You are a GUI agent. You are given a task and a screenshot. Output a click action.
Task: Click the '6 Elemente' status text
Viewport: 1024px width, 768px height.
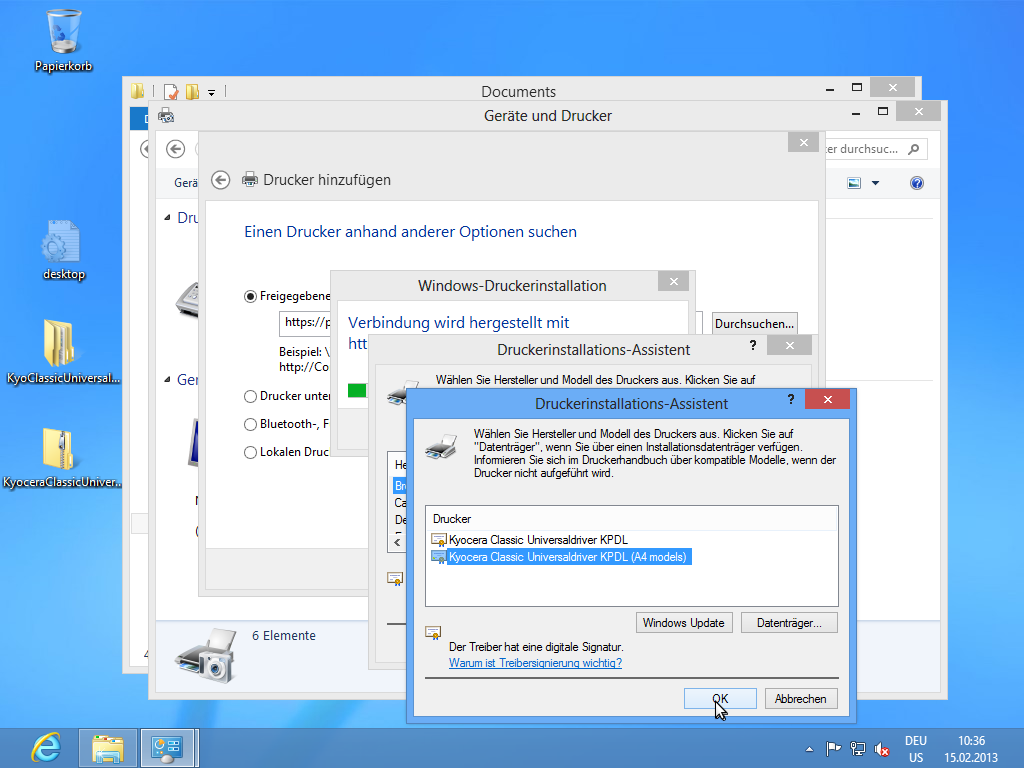click(283, 635)
